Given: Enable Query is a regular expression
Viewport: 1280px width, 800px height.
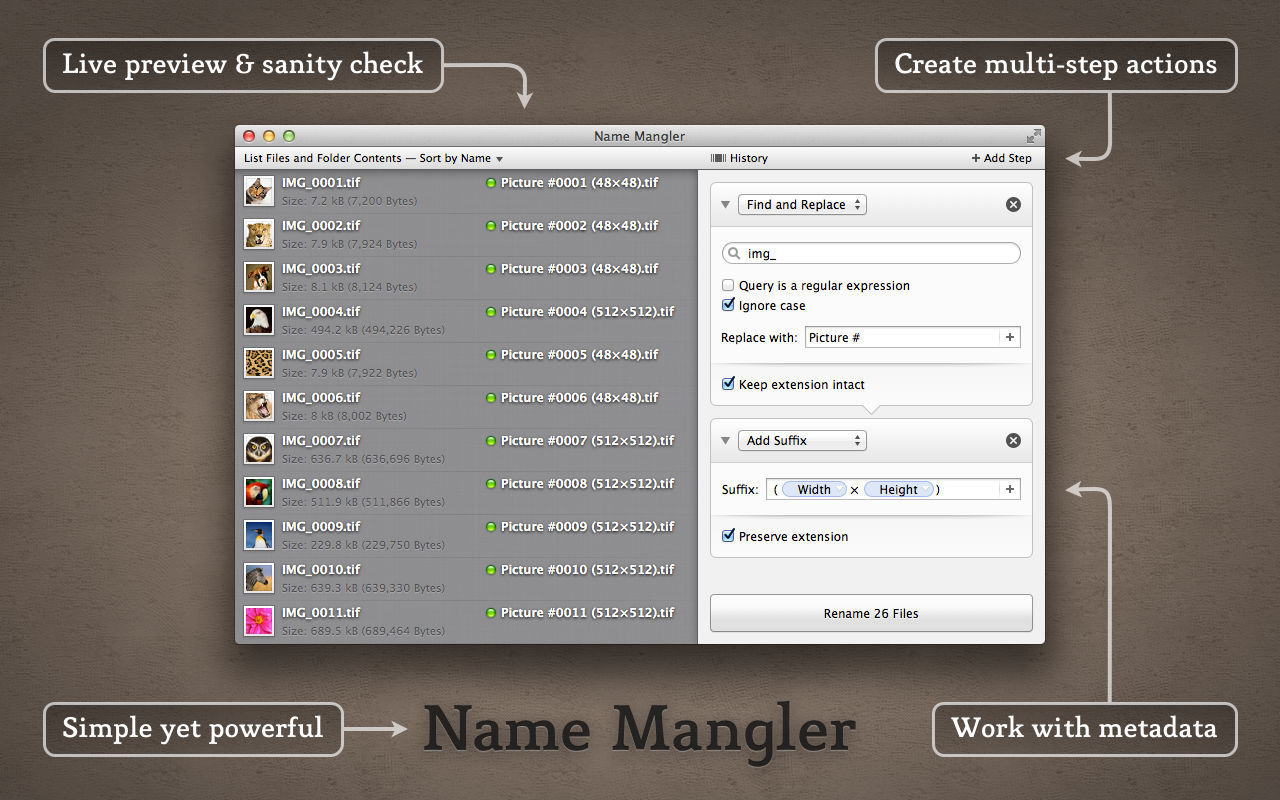Looking at the screenshot, I should (728, 285).
